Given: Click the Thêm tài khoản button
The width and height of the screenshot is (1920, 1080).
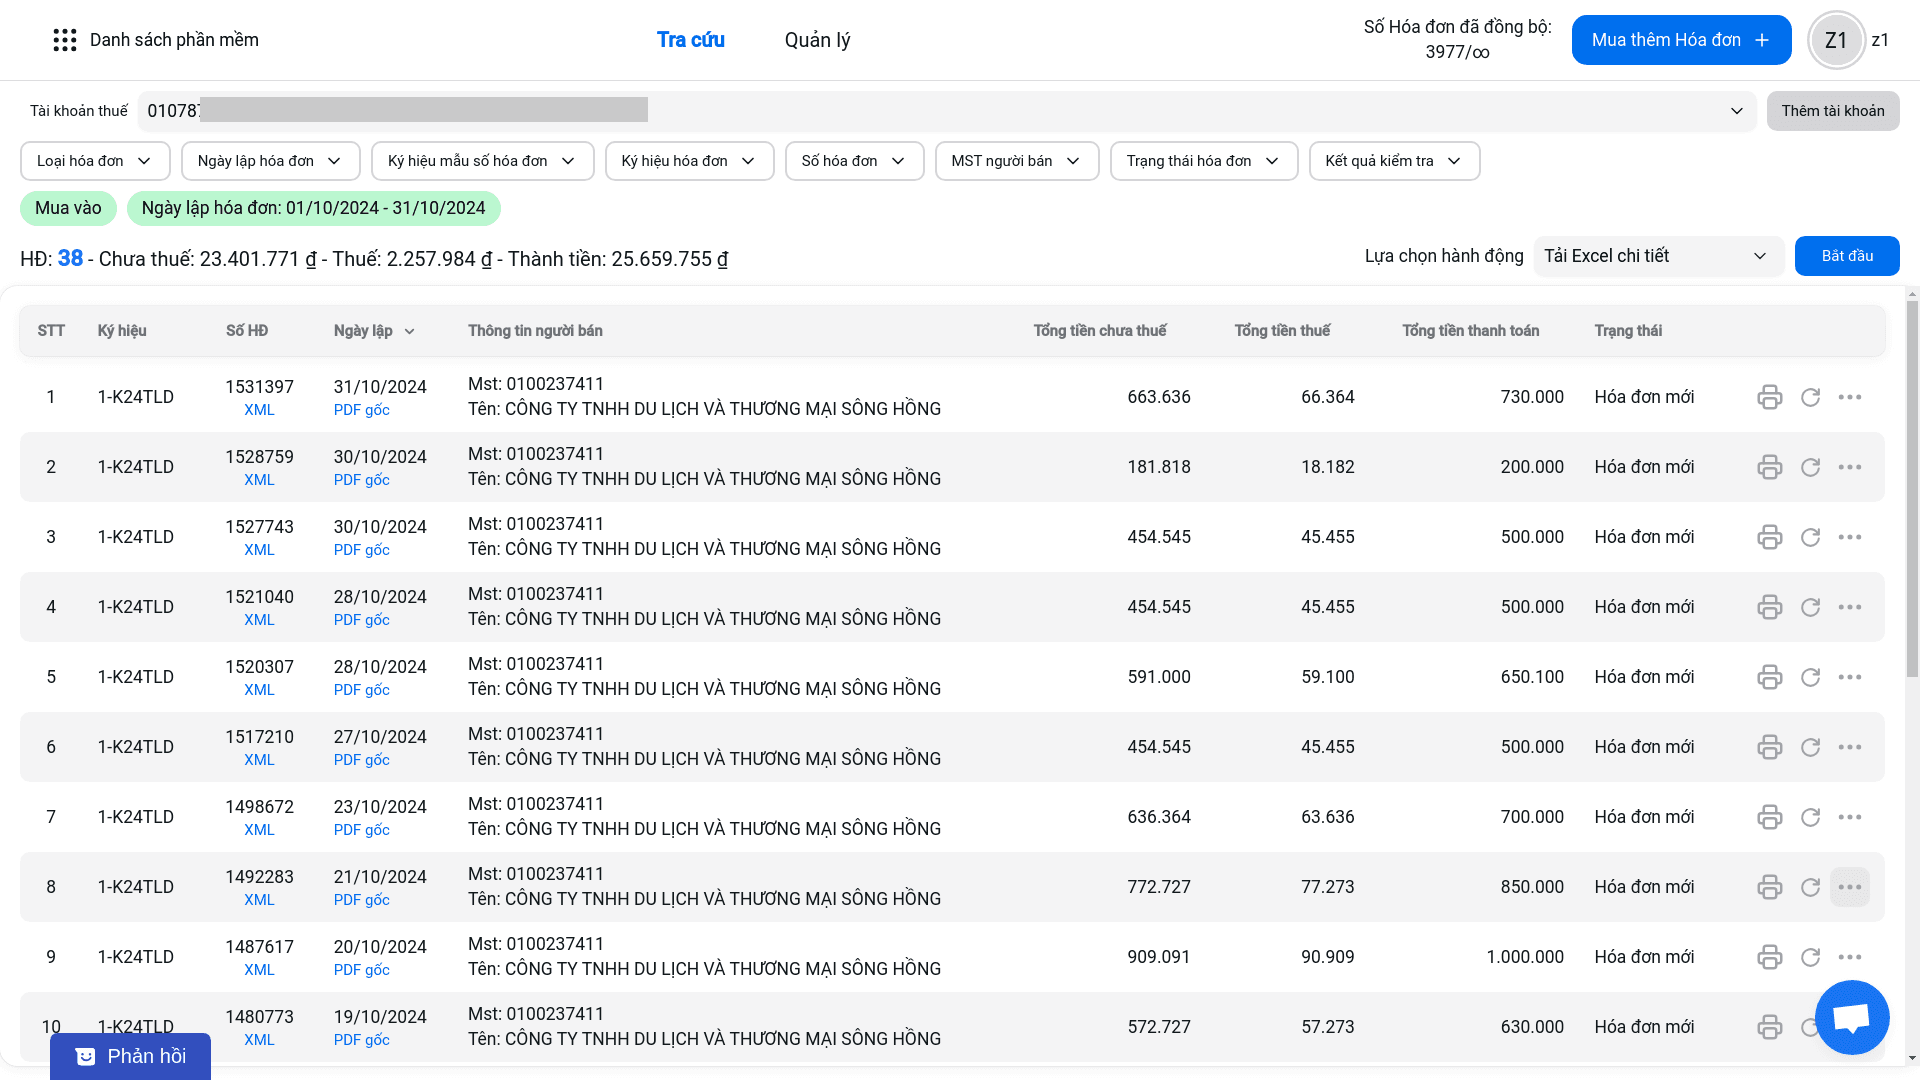Looking at the screenshot, I should pyautogui.click(x=1833, y=111).
